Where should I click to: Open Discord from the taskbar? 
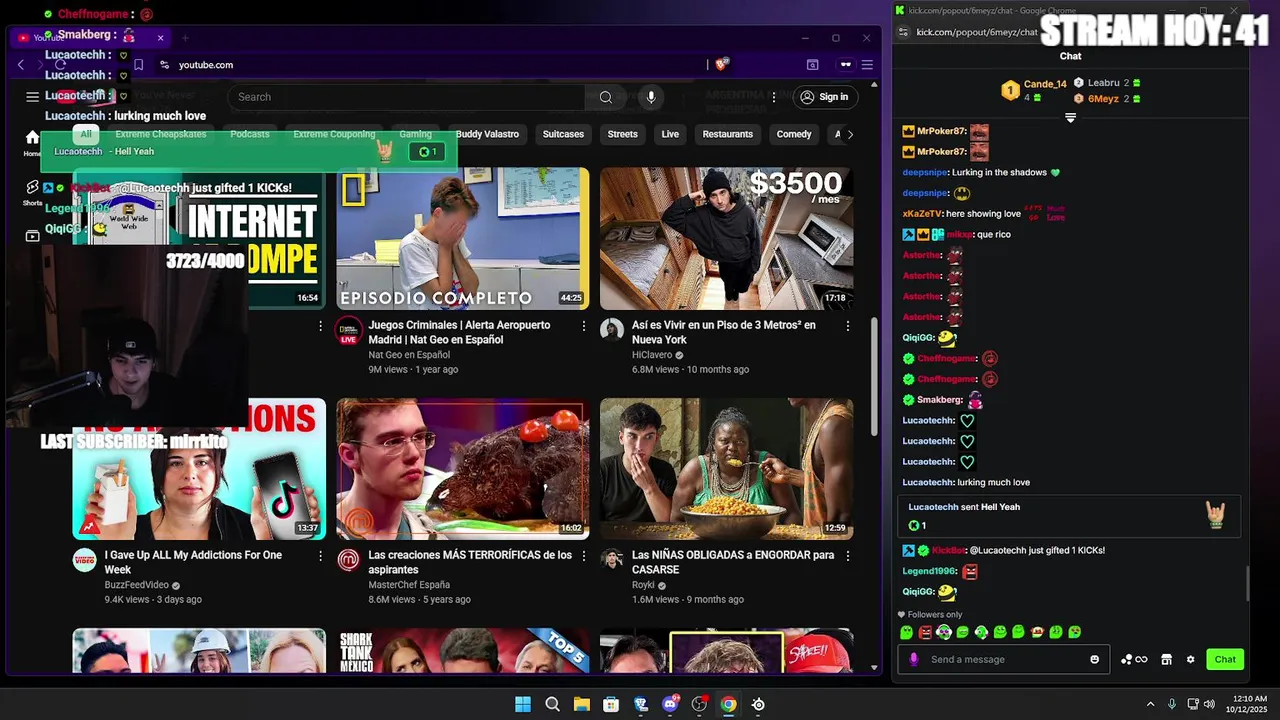670,704
